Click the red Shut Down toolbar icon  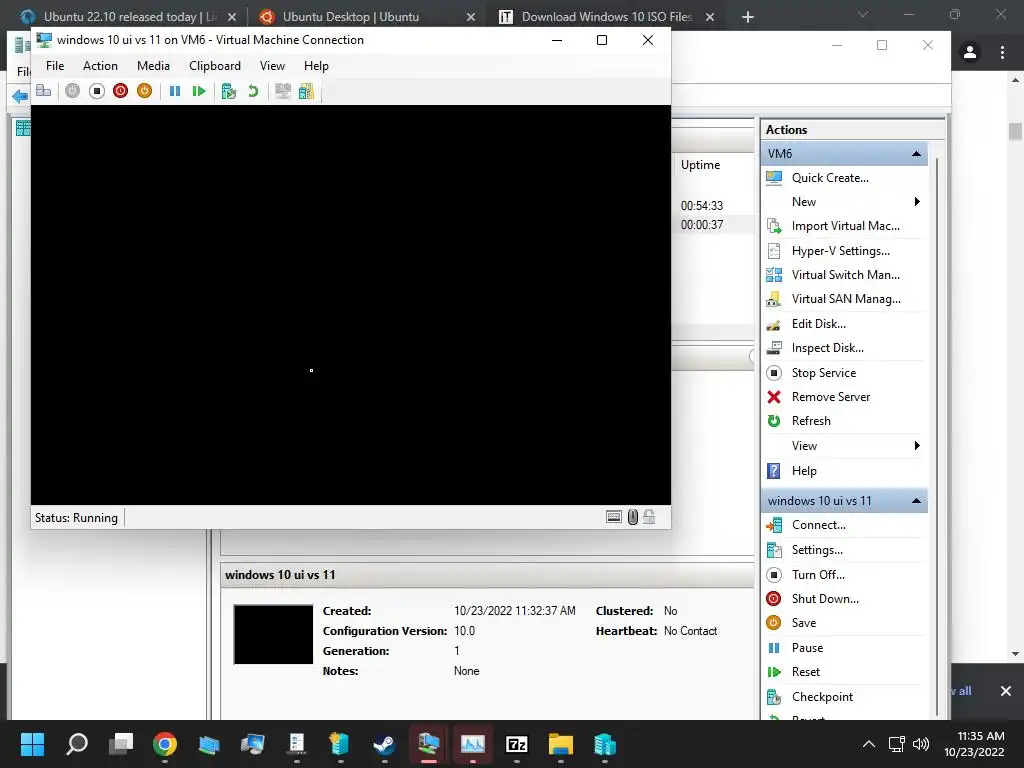click(120, 91)
